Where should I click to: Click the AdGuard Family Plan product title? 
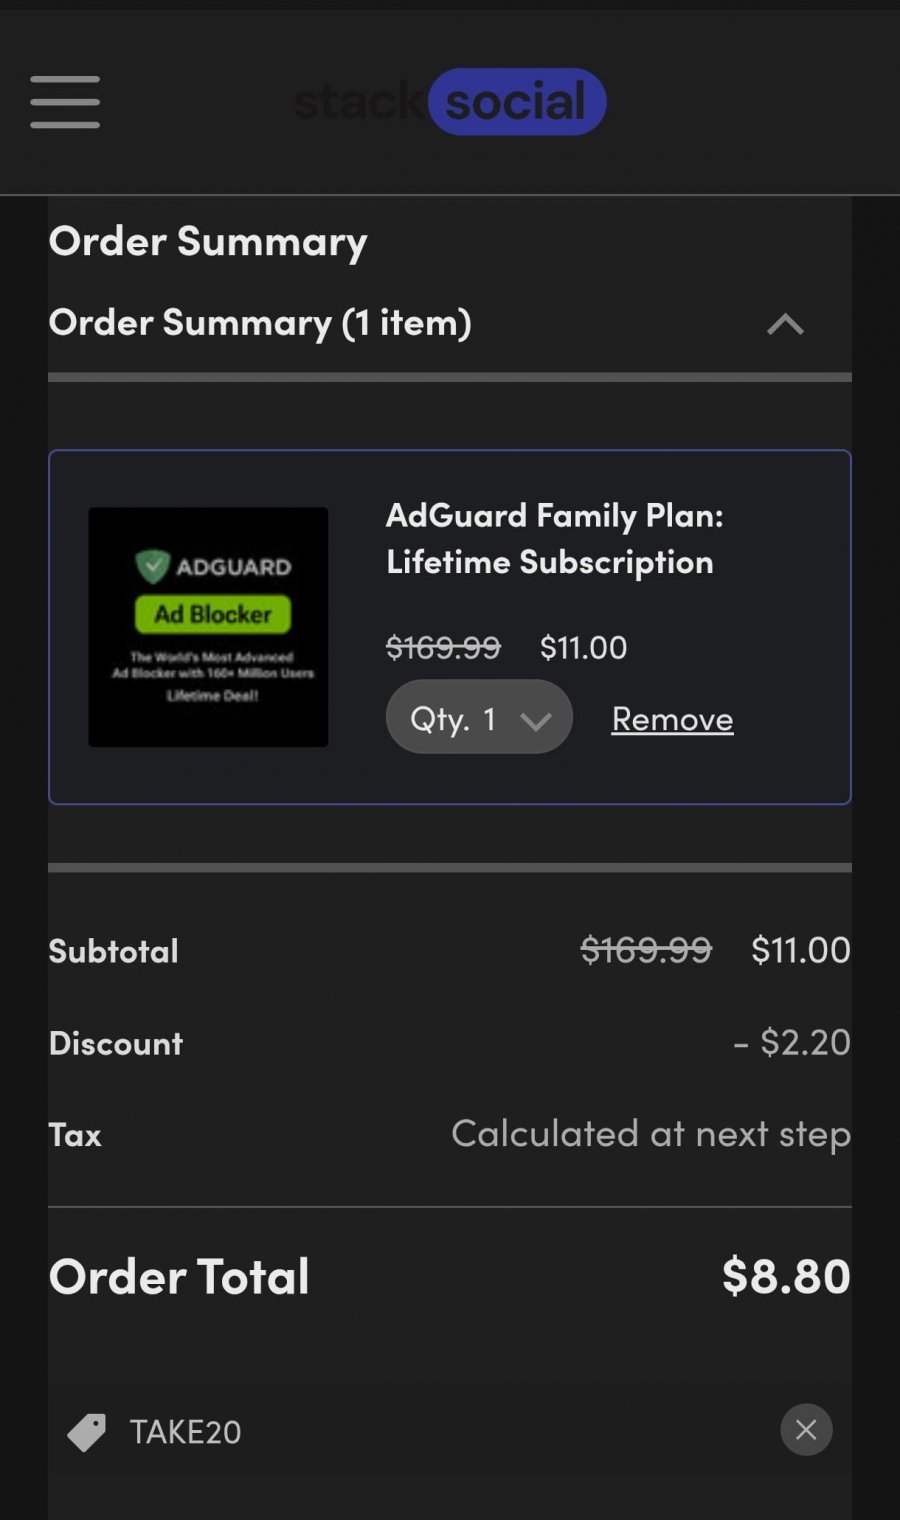554,538
